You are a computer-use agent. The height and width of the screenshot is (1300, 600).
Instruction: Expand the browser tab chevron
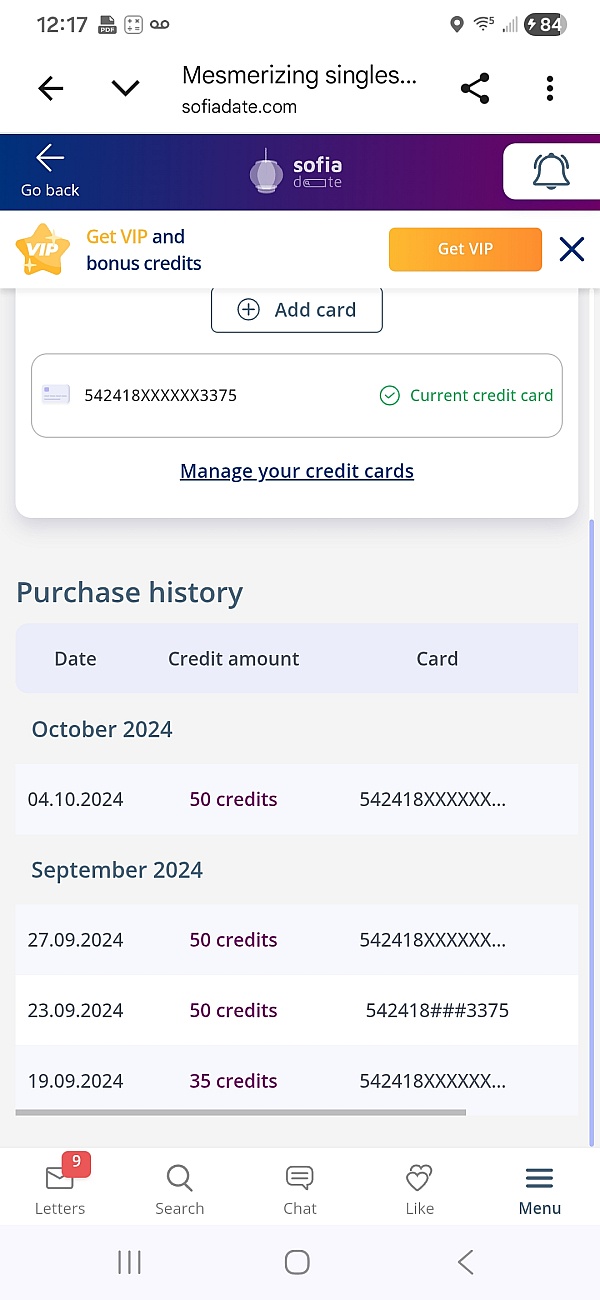[125, 89]
